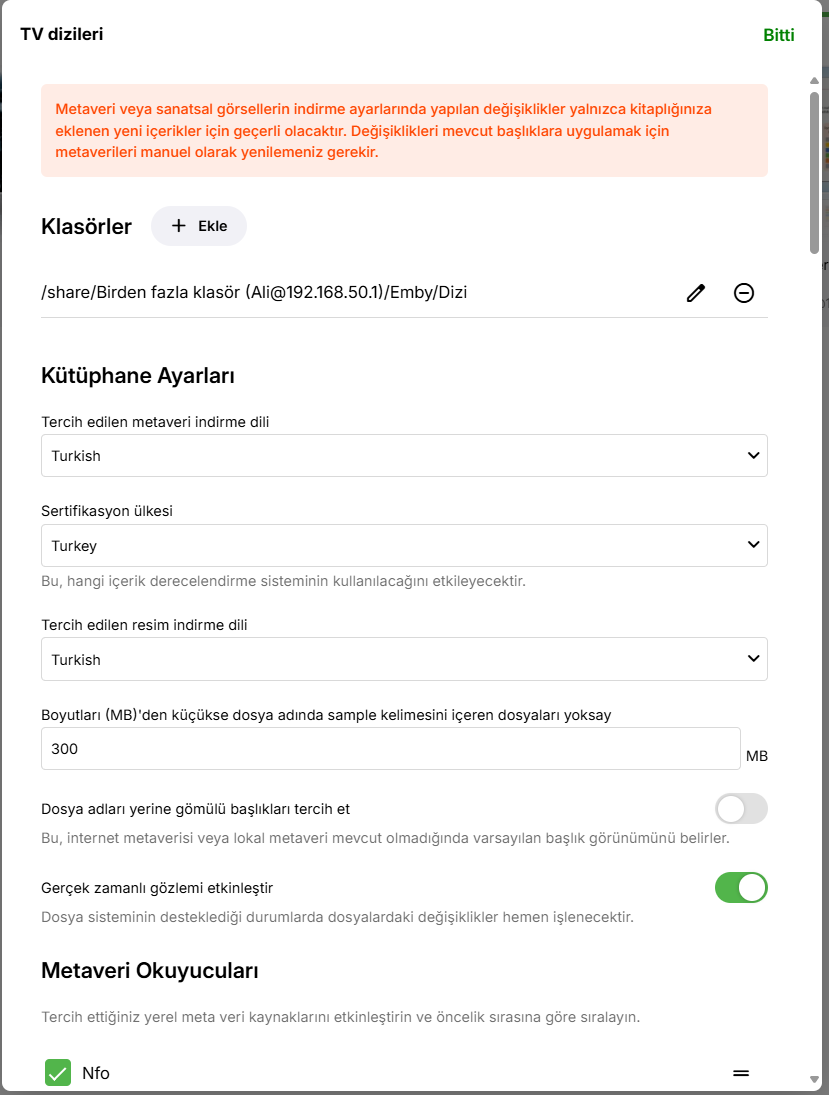Expand preferred image download language dropdown
The image size is (829, 1095).
click(404, 660)
